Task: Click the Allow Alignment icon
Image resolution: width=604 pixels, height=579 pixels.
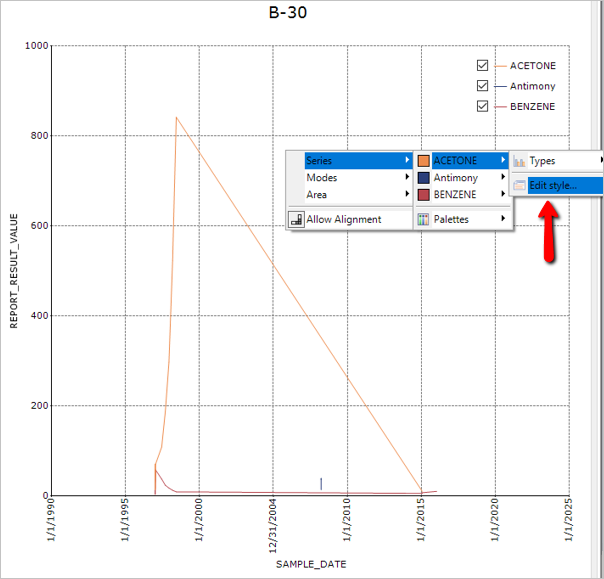Action: (x=296, y=219)
